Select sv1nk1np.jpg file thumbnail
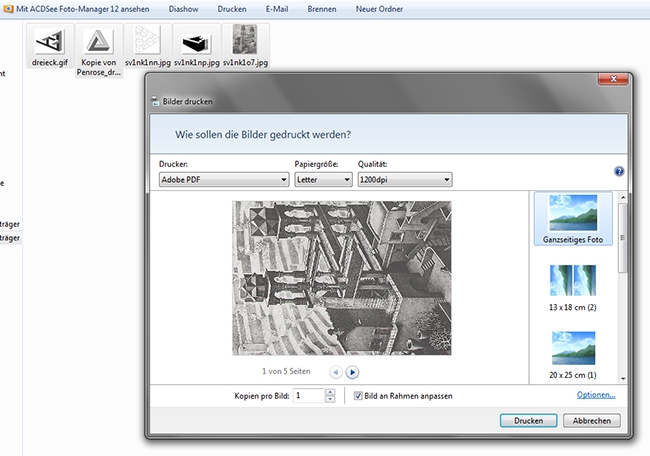The width and height of the screenshot is (650, 456). (196, 44)
